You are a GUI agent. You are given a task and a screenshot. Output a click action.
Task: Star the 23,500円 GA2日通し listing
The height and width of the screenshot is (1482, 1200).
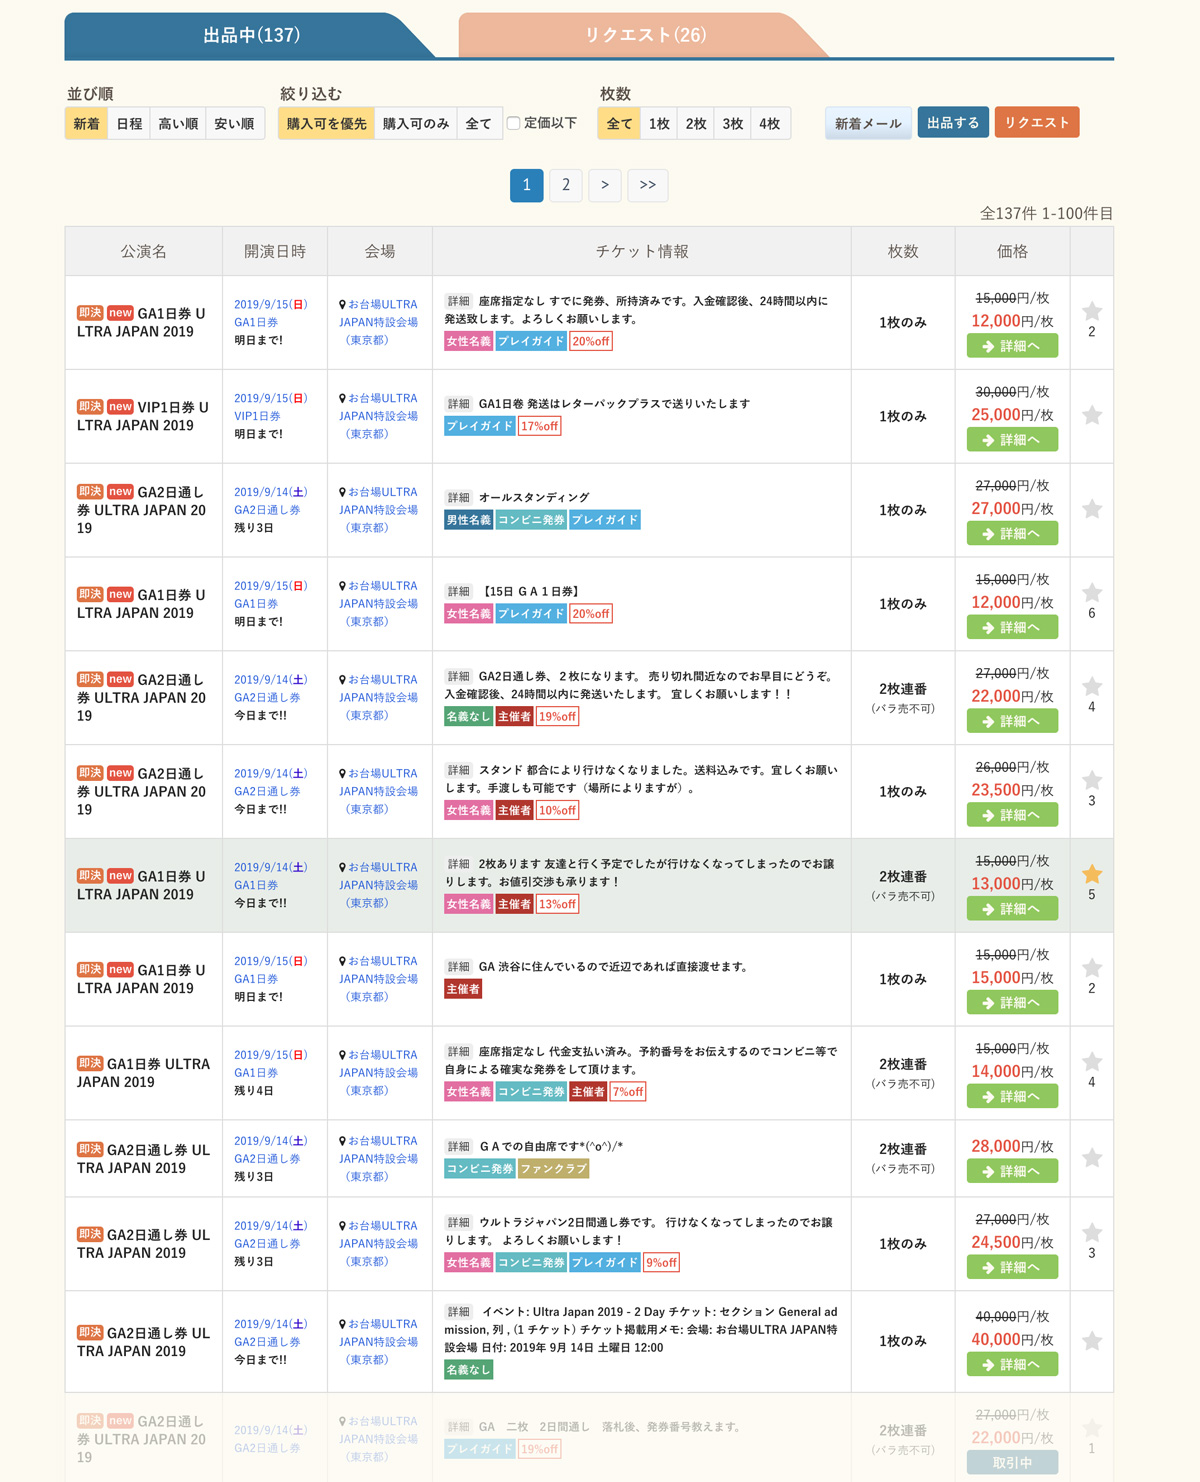click(1092, 780)
